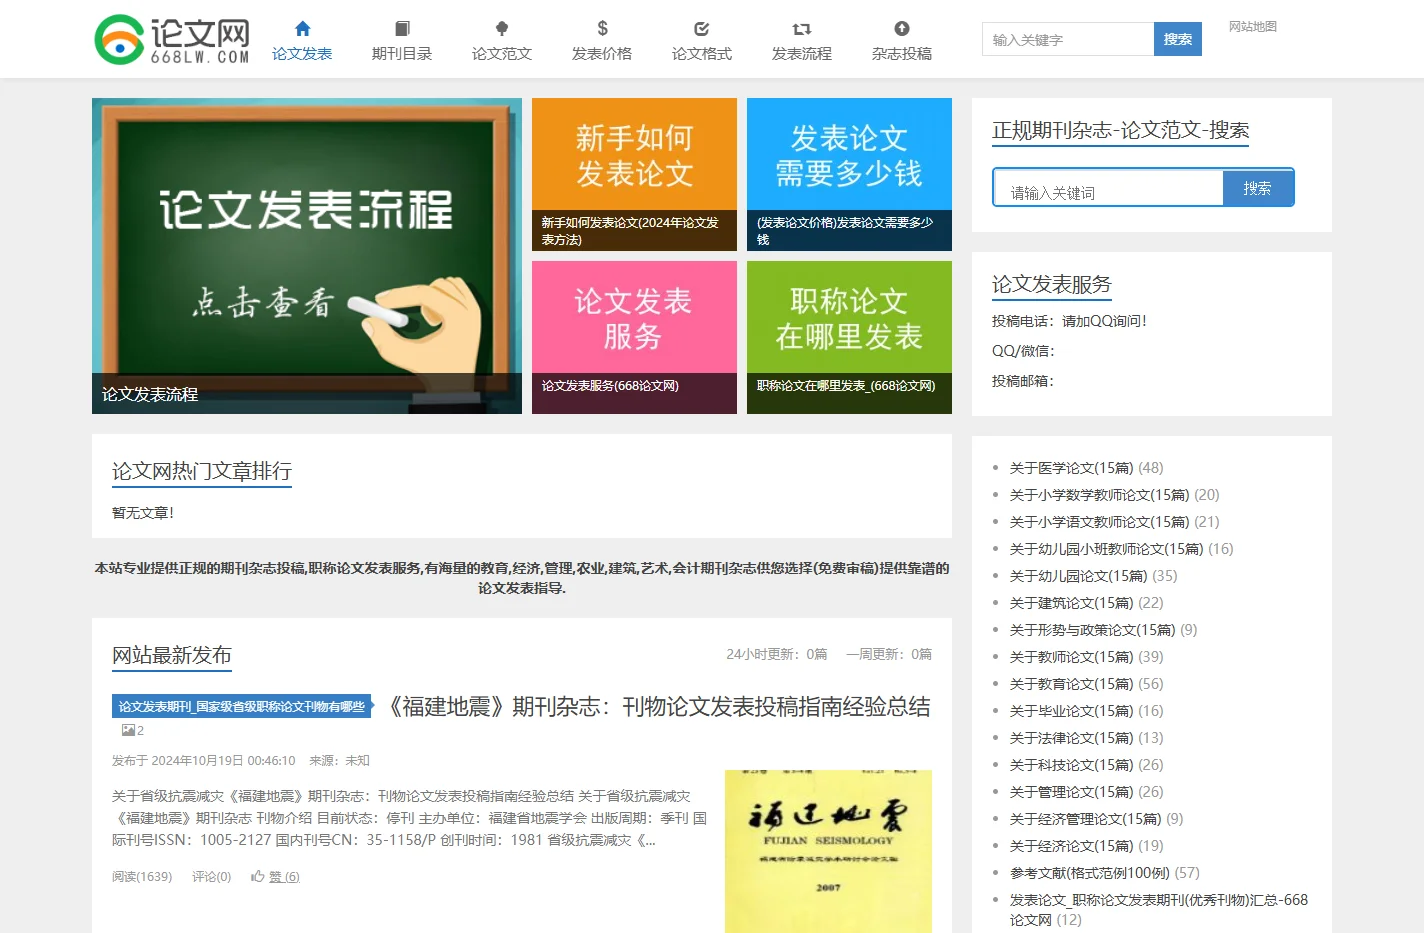Open 关于毕业论文(15篇) category
This screenshot has width=1424, height=933.
pyautogui.click(x=1071, y=711)
